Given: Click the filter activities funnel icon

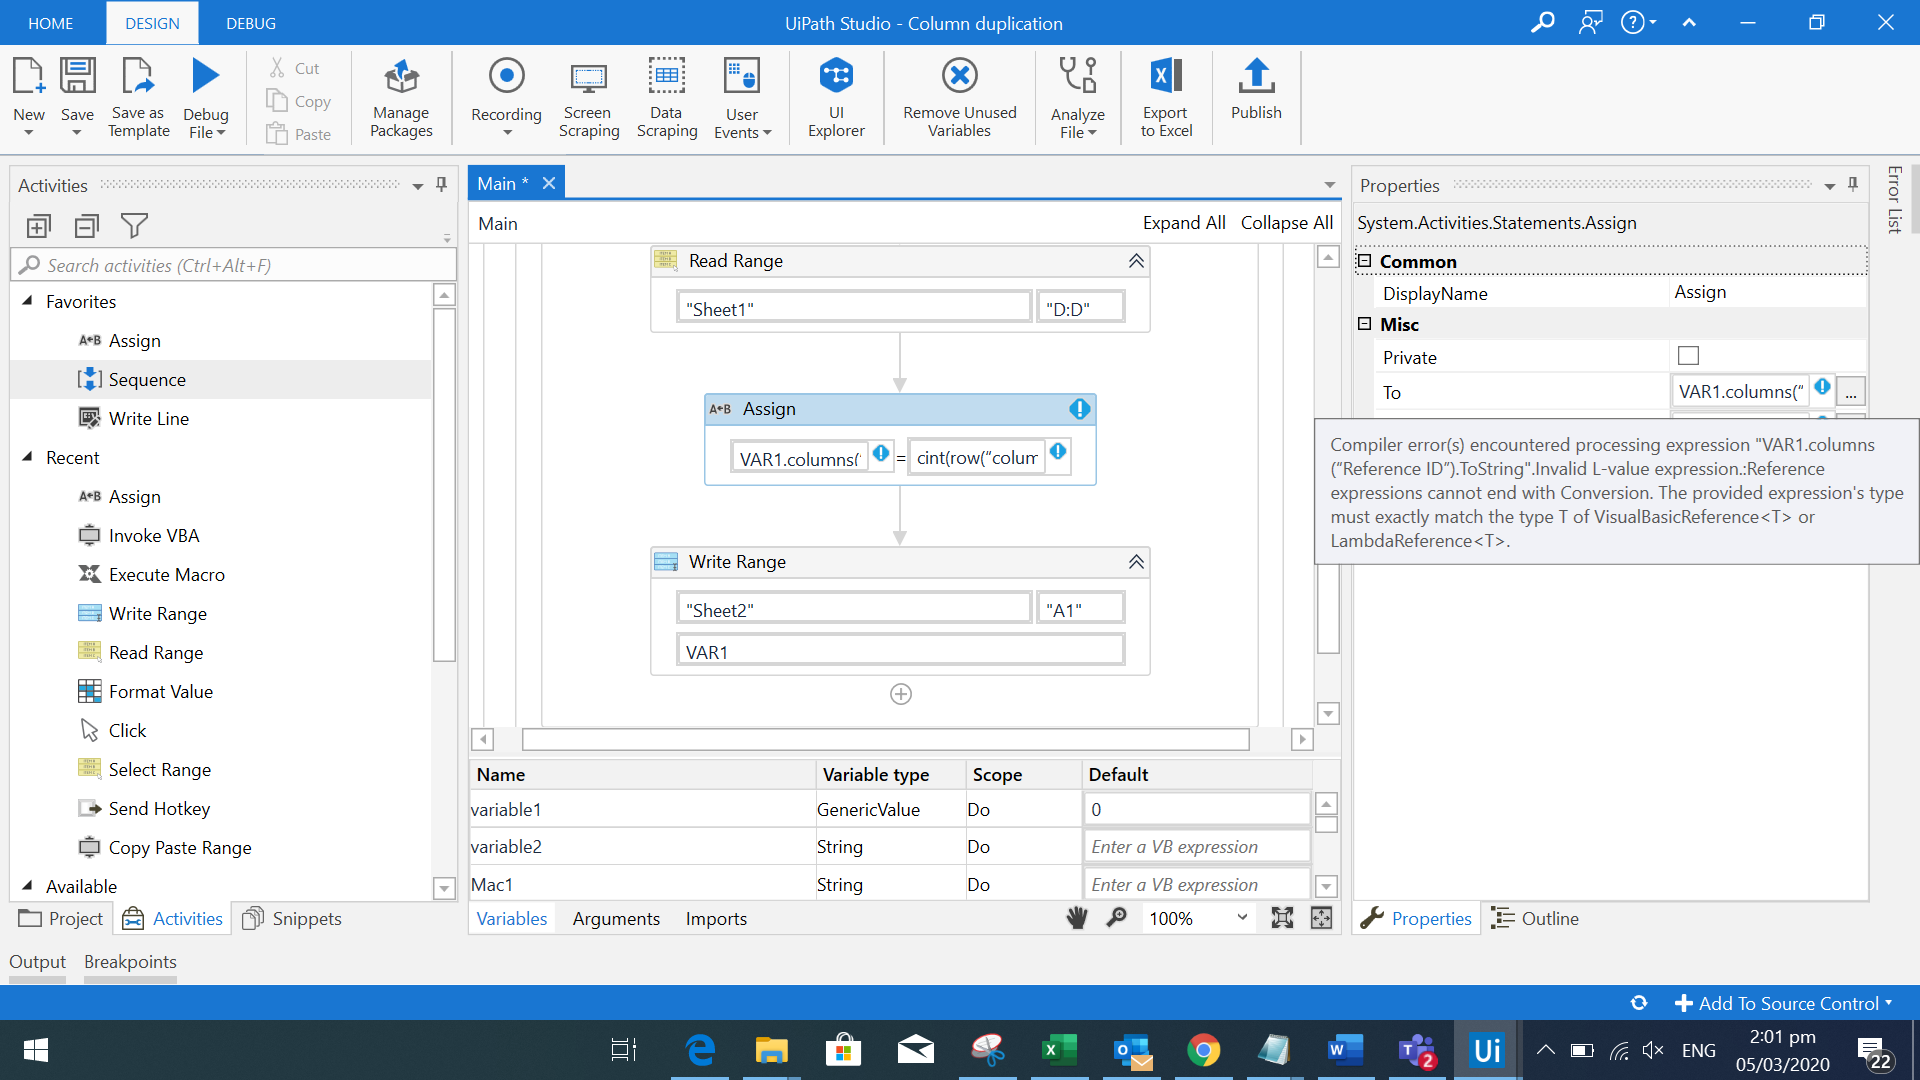Looking at the screenshot, I should point(134,226).
